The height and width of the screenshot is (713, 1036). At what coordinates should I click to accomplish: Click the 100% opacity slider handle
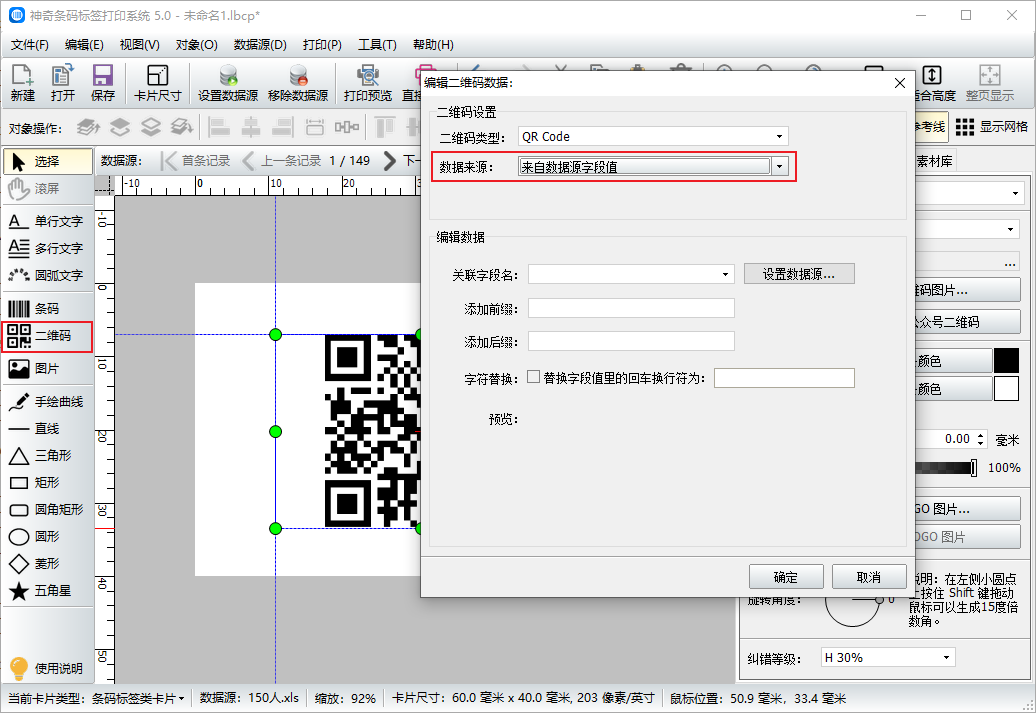pyautogui.click(x=974, y=468)
